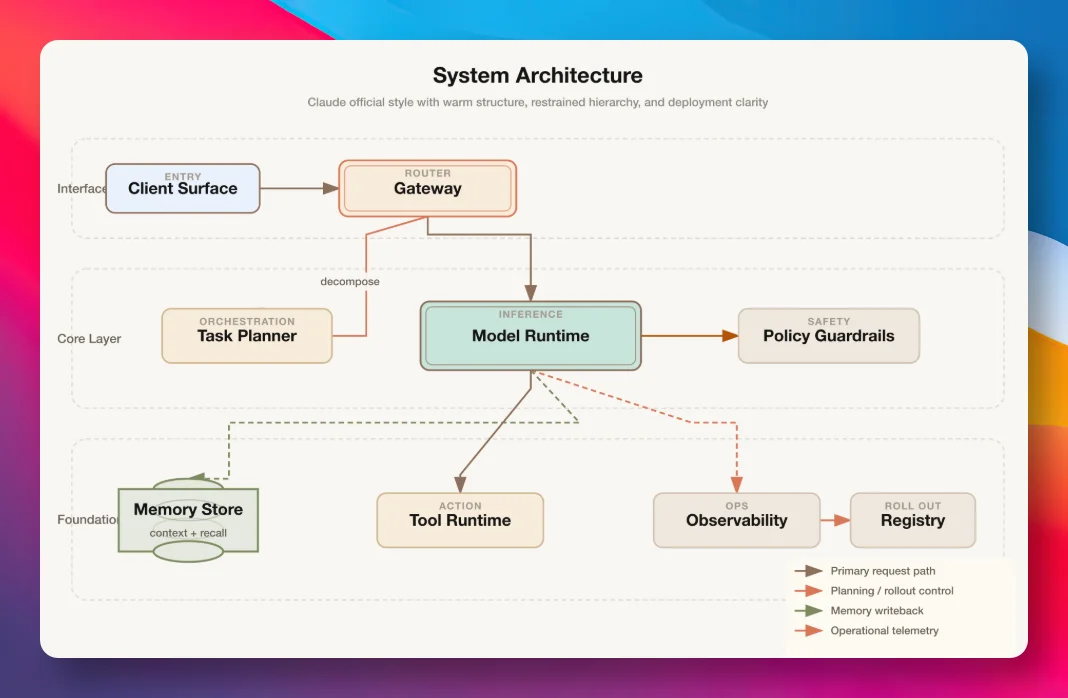The height and width of the screenshot is (698, 1068).
Task: Click the Planning / rollout control legend arrow
Action: tap(809, 590)
